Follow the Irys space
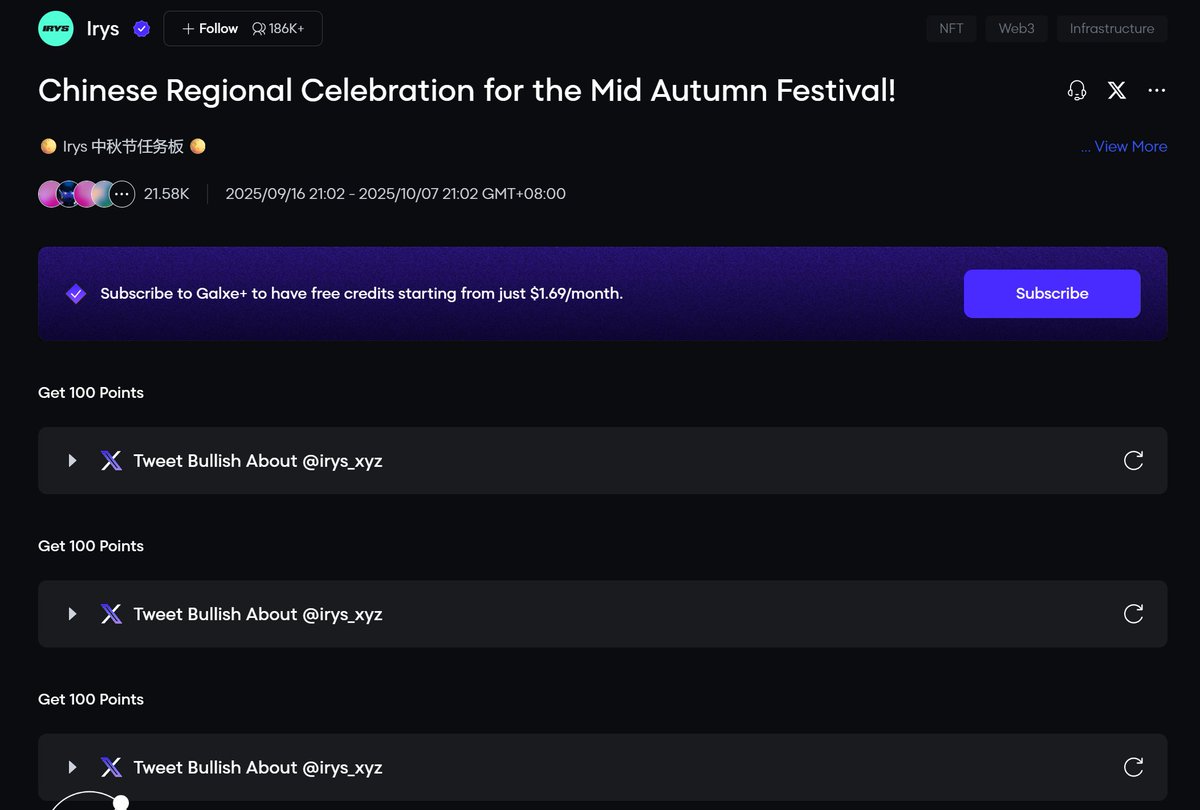This screenshot has width=1200, height=810. (210, 29)
